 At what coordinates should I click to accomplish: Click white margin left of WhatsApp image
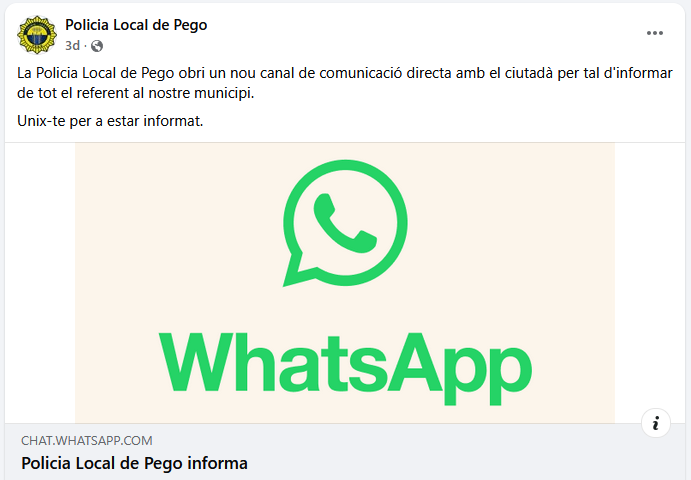pos(40,282)
